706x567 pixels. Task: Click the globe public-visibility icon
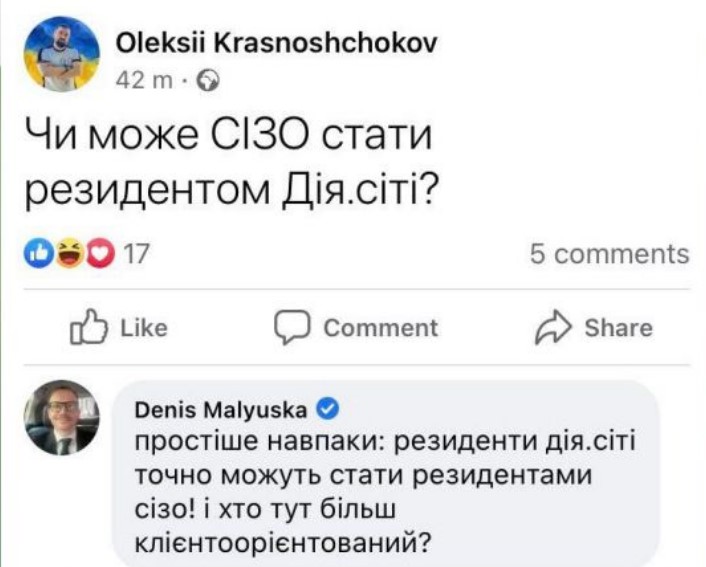(208, 81)
